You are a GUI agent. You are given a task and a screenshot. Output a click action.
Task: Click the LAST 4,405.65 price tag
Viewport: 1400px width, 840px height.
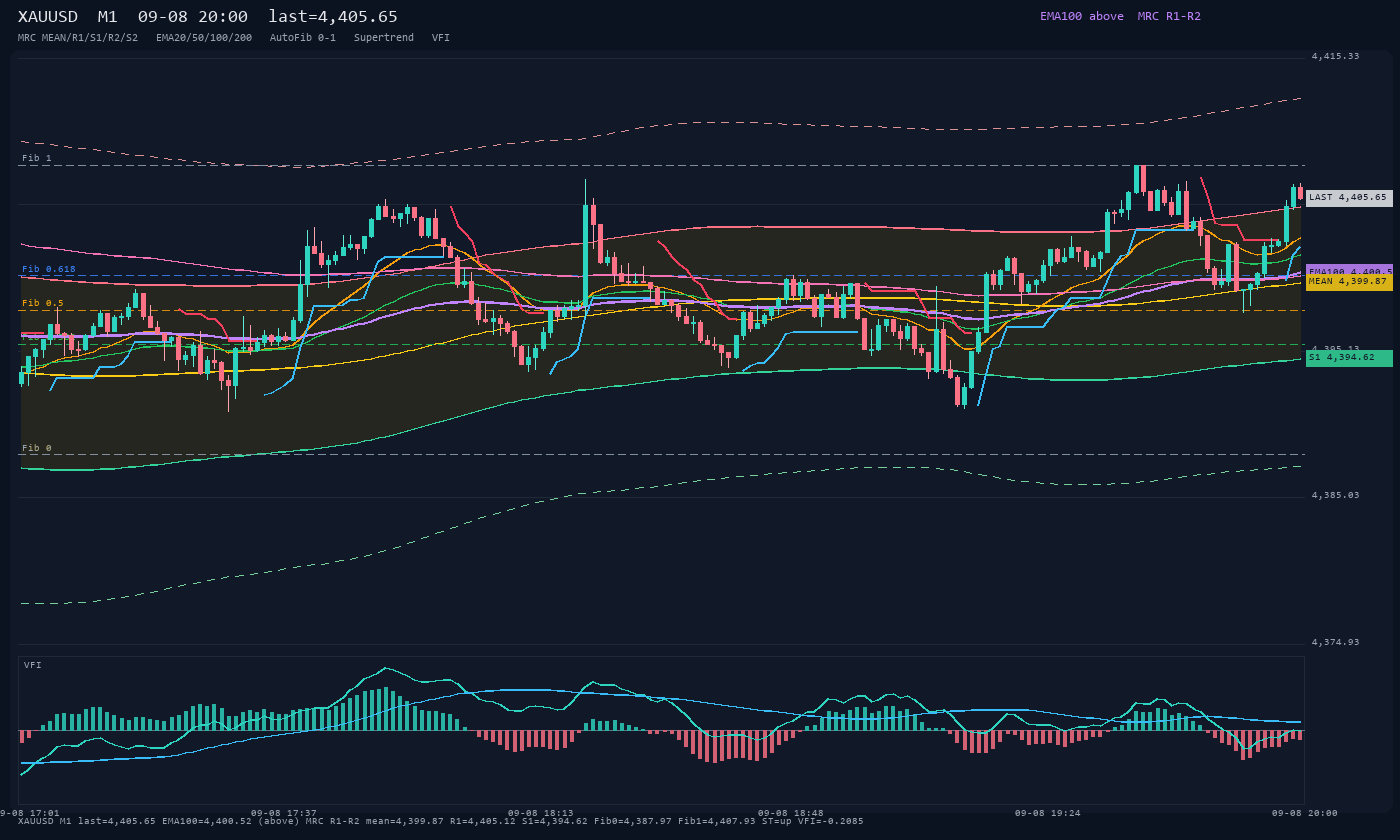tap(1349, 198)
